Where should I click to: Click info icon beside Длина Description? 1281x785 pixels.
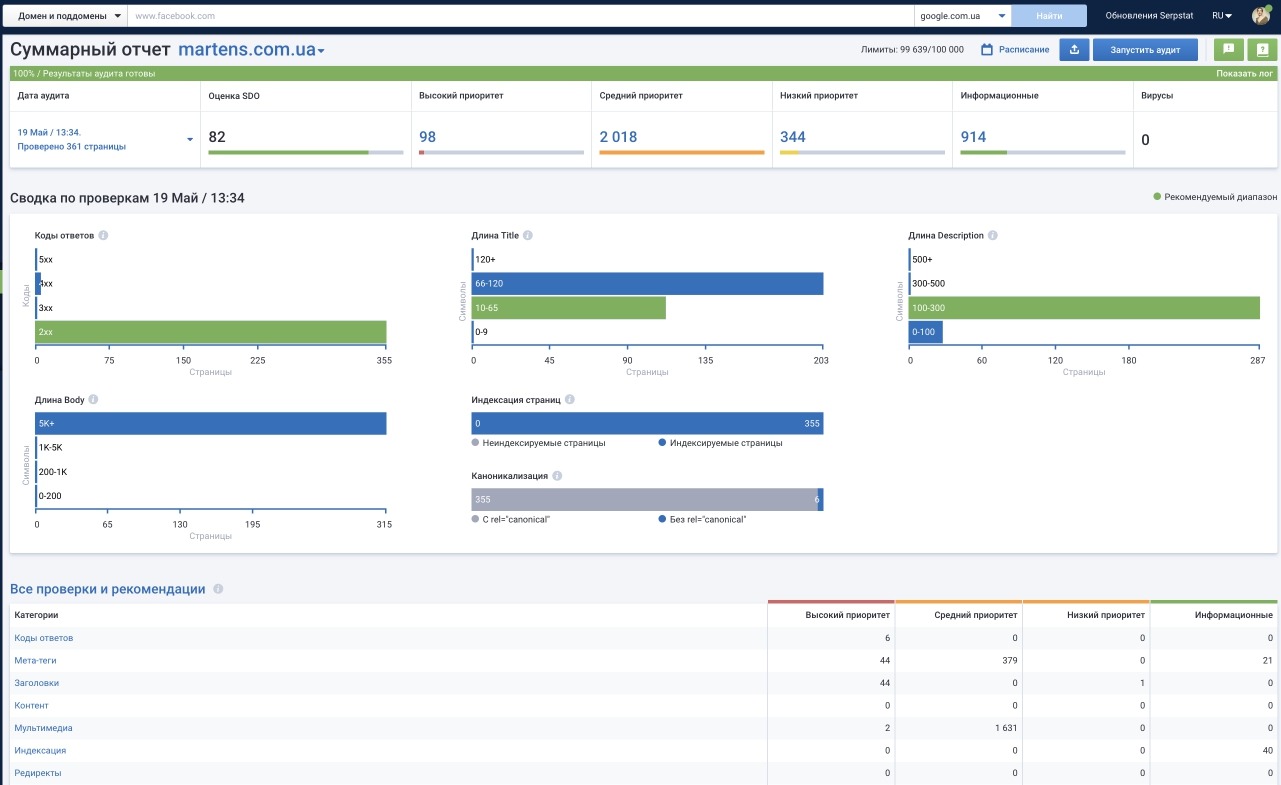(993, 236)
